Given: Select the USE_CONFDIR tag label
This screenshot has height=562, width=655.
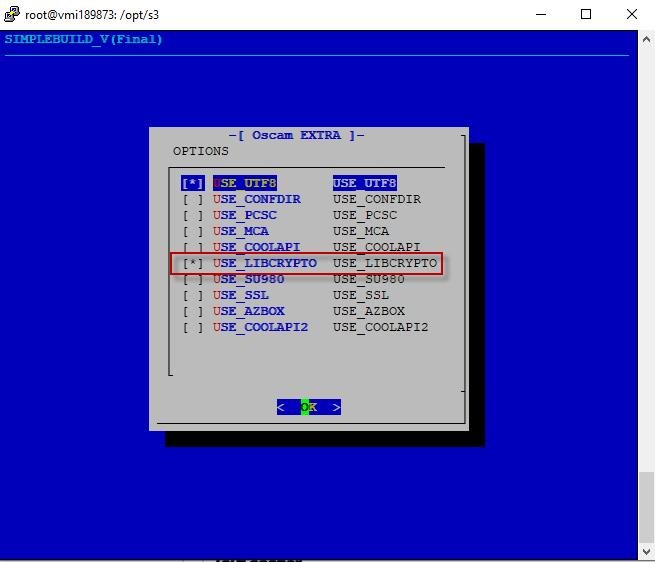Looking at the screenshot, I should coord(257,199).
